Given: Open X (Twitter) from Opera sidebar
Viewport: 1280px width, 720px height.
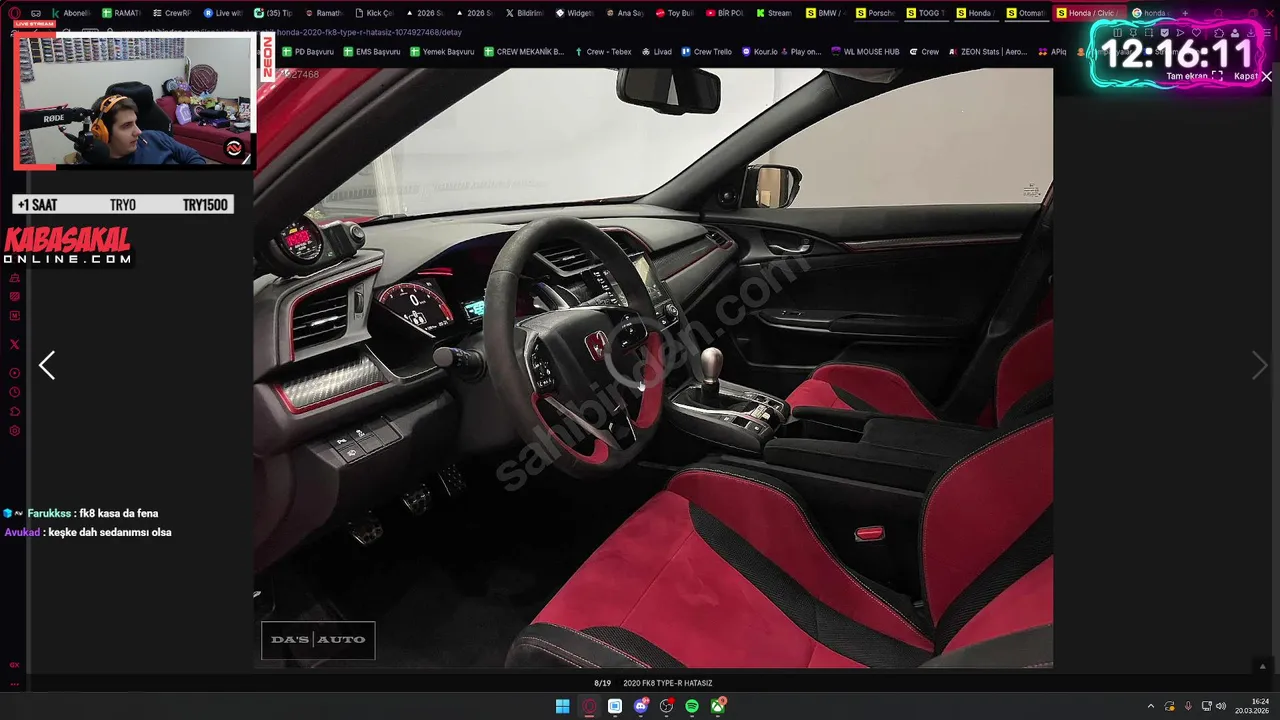Looking at the screenshot, I should point(14,344).
